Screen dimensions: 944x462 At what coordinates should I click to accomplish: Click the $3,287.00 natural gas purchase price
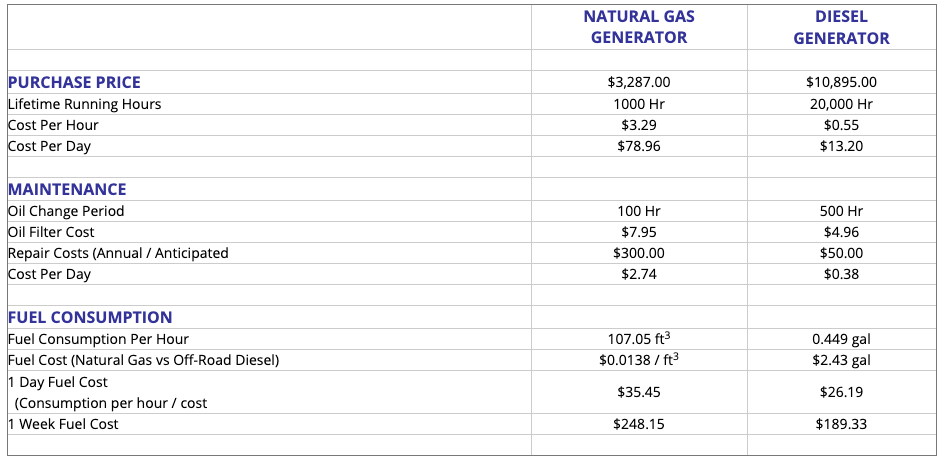(639, 82)
